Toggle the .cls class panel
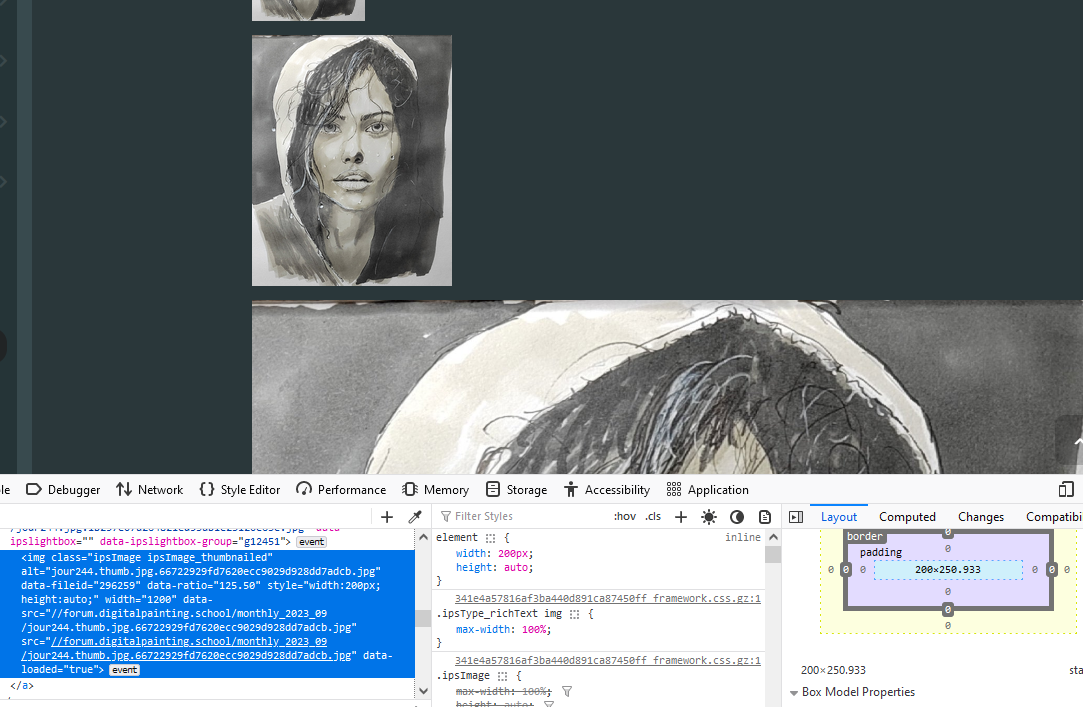 point(653,516)
